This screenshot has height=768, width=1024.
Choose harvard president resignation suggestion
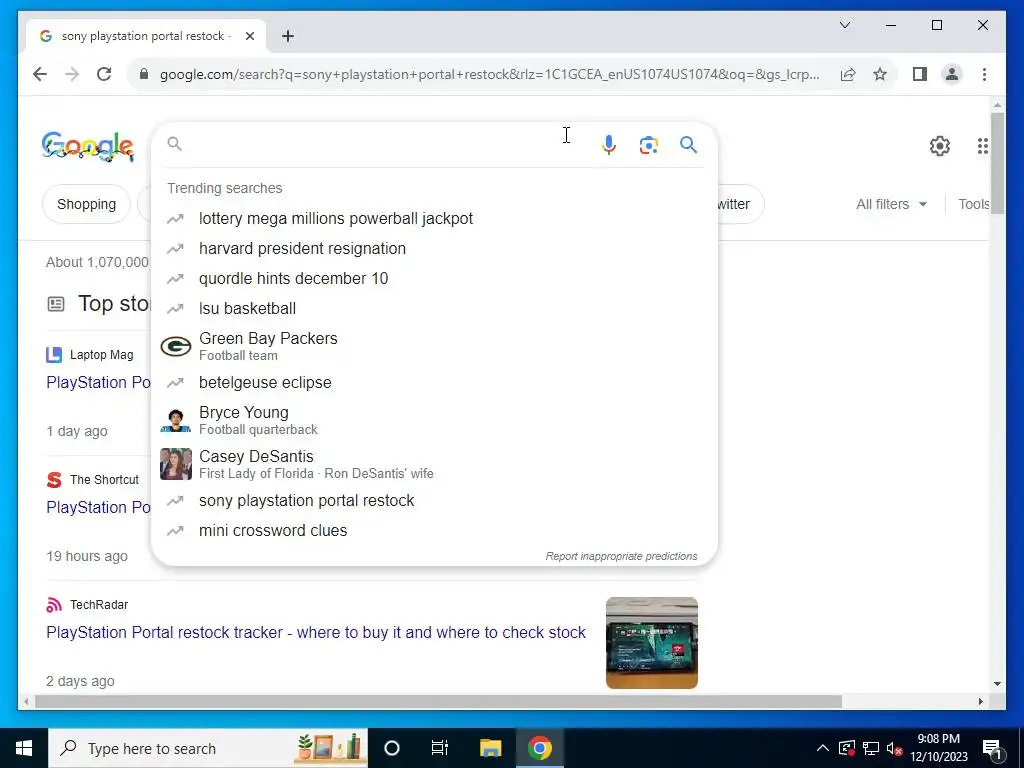pyautogui.click(x=434, y=249)
